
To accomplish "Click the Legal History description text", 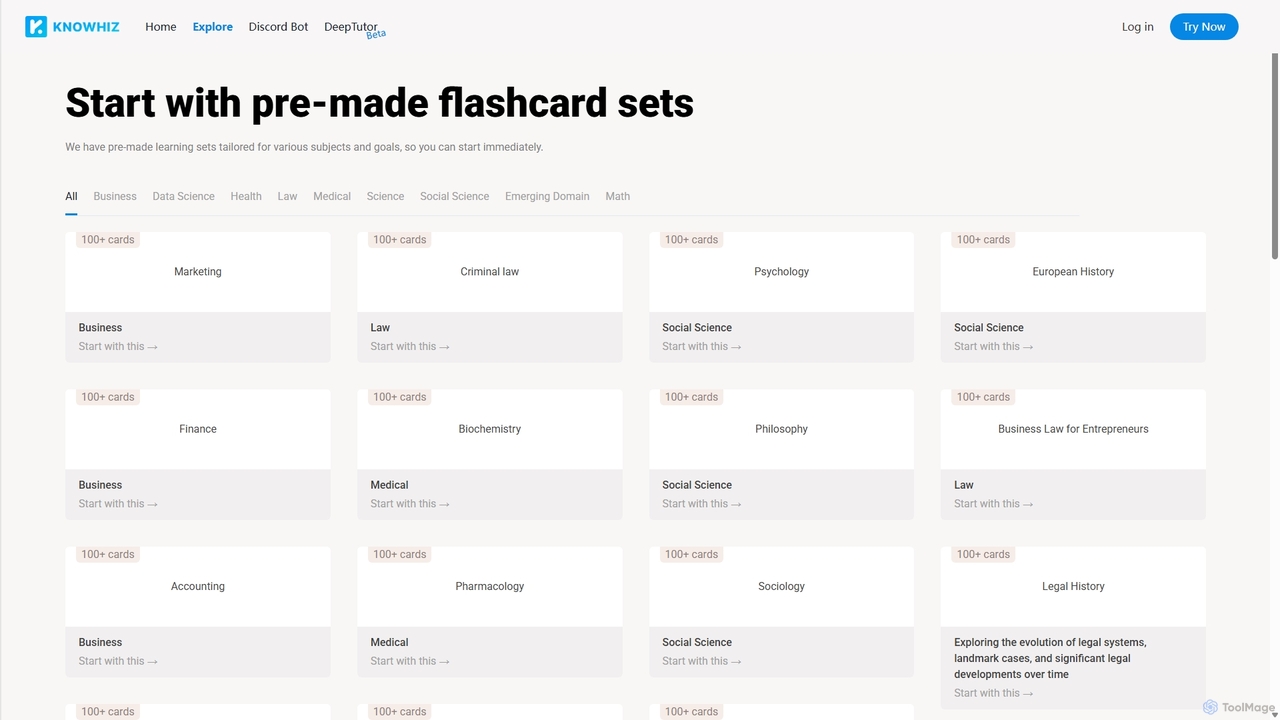I will 1050,658.
